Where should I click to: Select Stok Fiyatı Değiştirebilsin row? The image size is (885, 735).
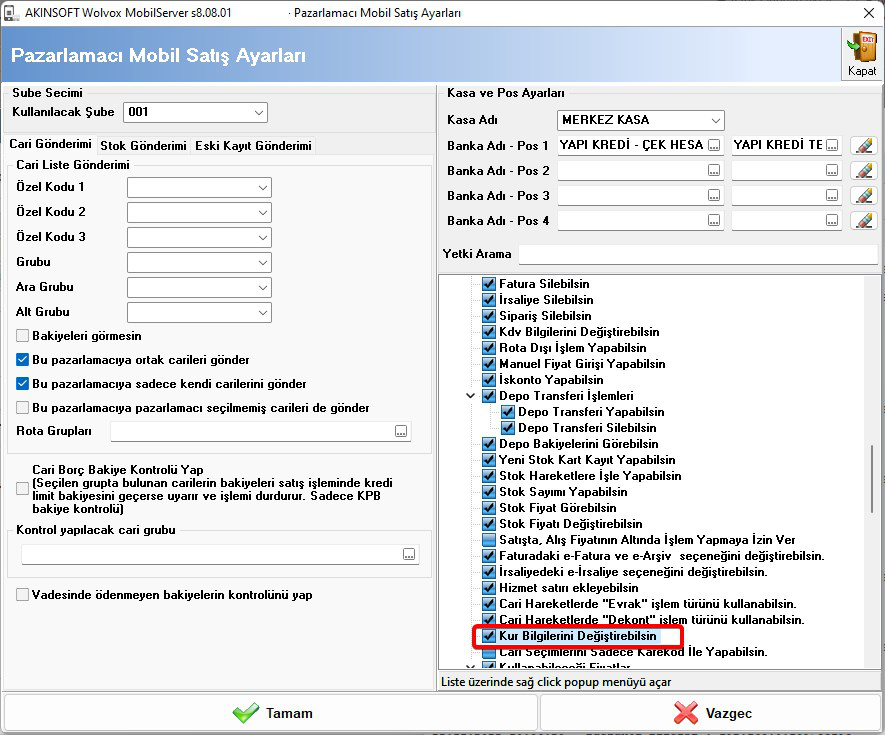point(571,524)
